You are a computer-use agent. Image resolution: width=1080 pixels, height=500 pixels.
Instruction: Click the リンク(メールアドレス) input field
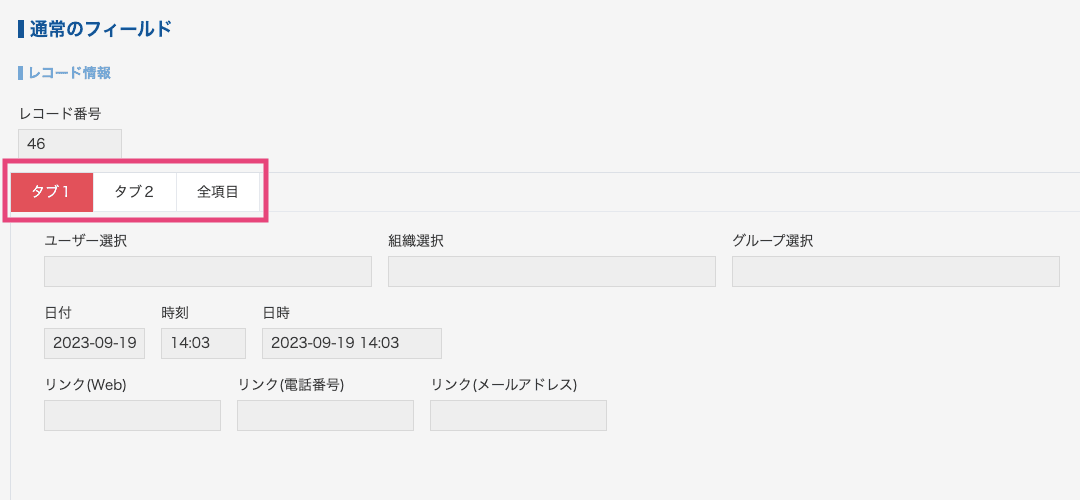[518, 415]
